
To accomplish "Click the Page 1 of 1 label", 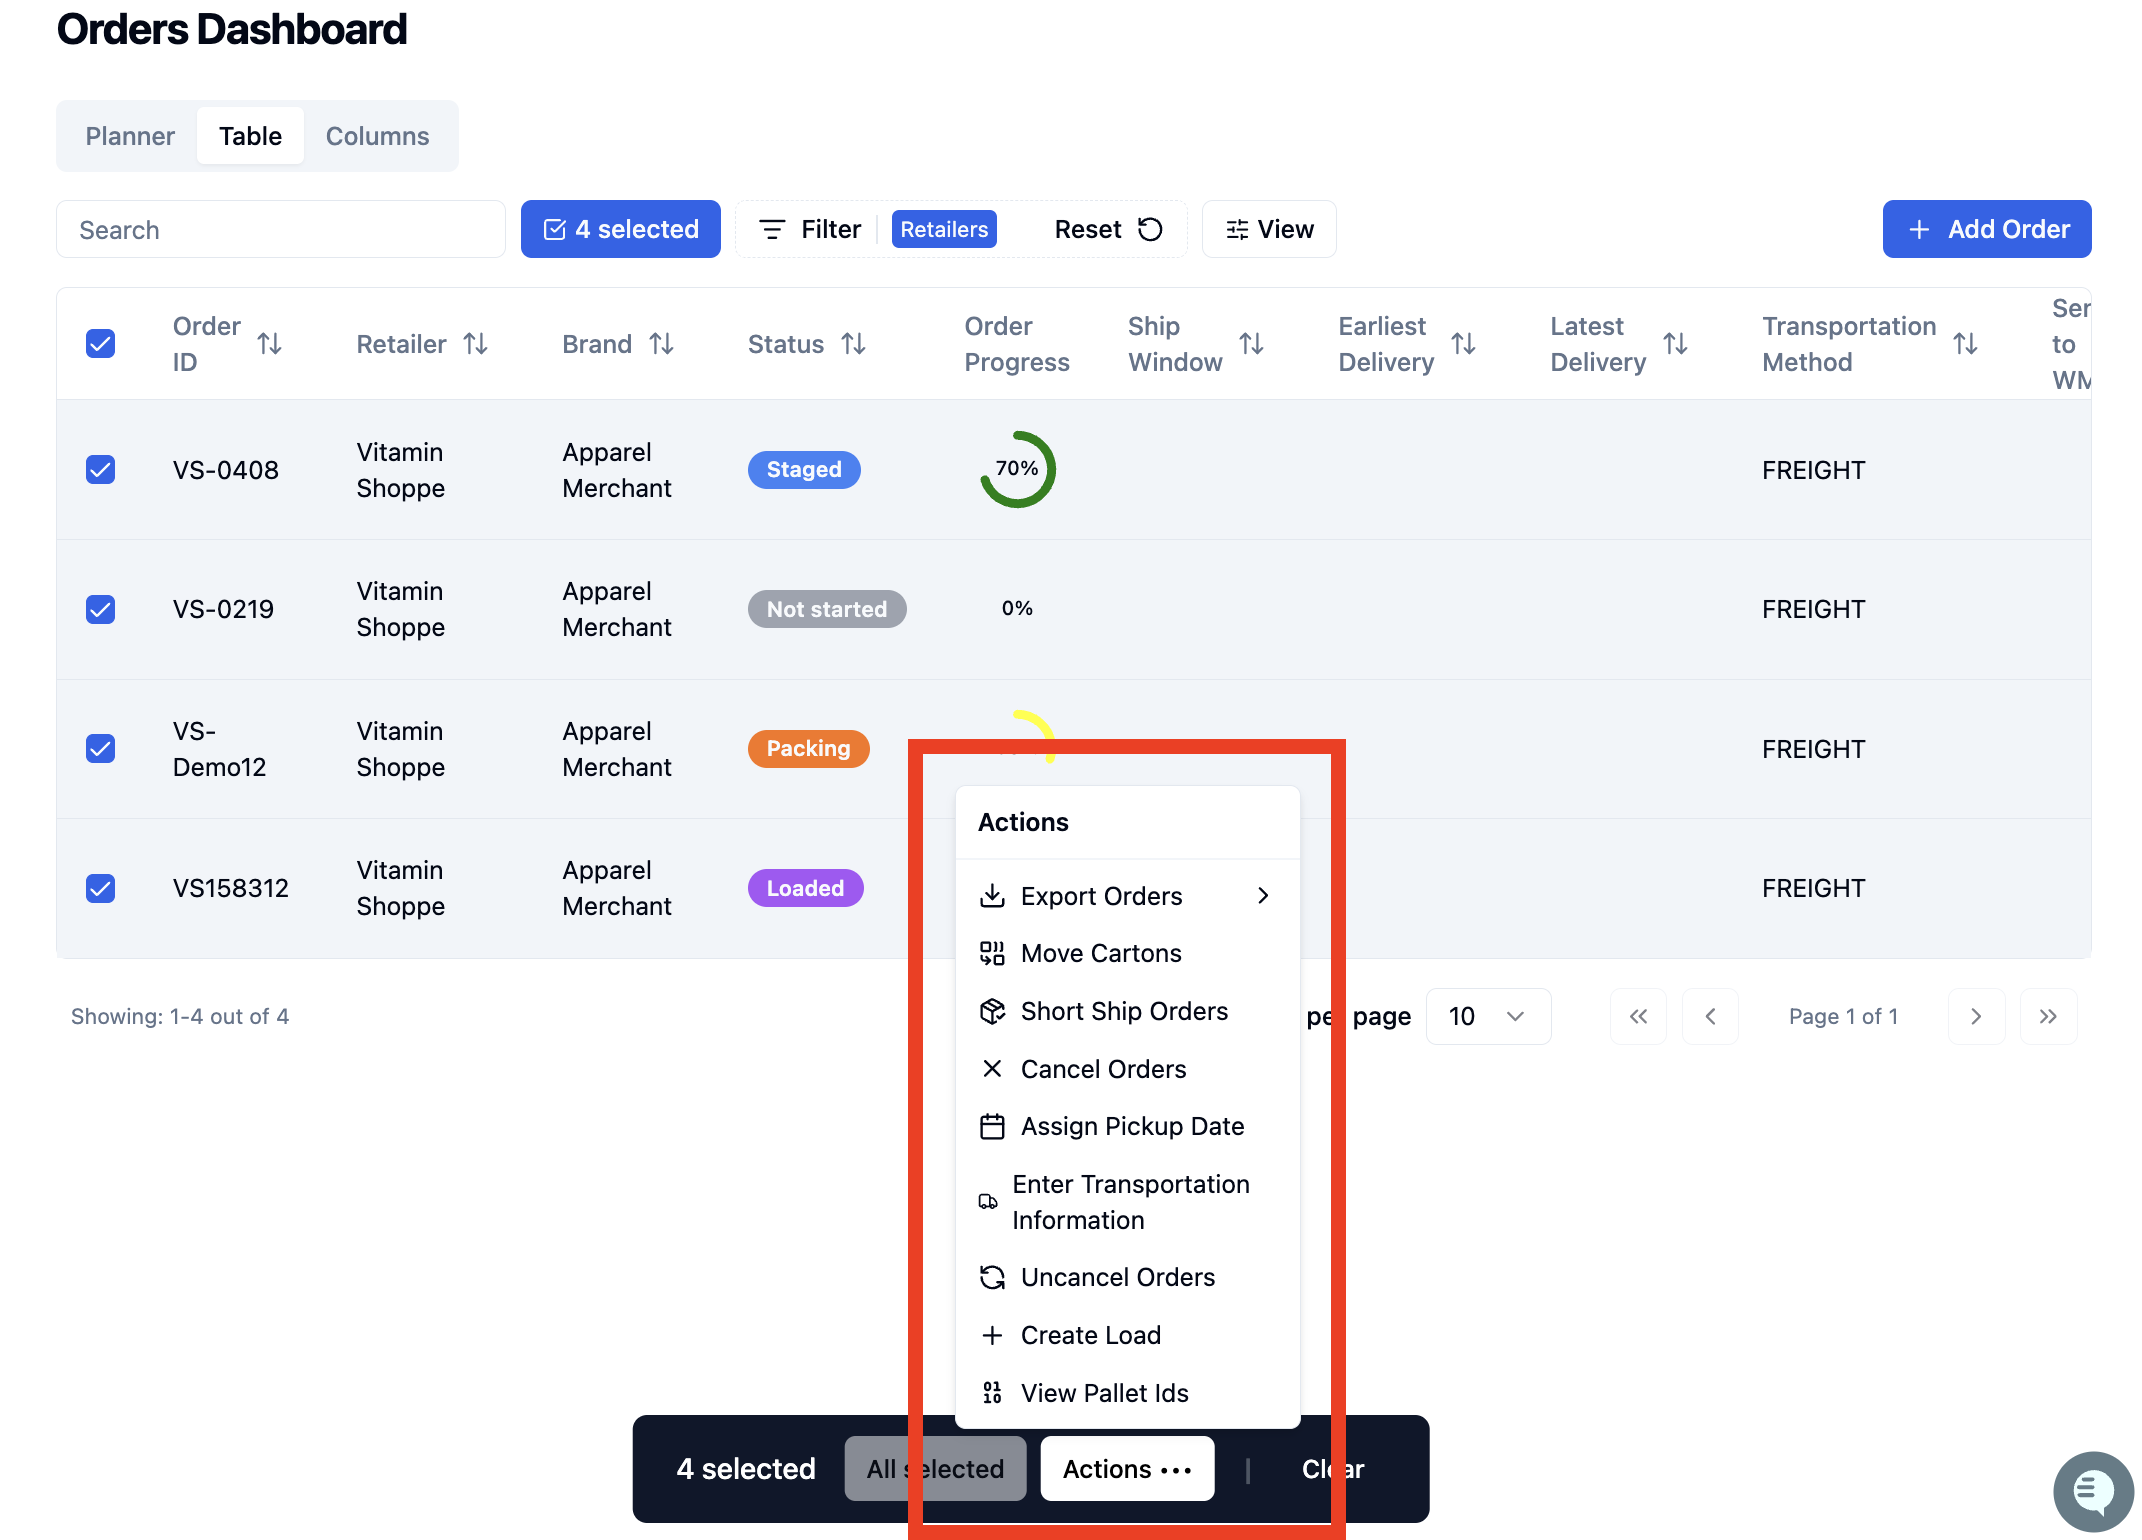I will point(1843,1016).
